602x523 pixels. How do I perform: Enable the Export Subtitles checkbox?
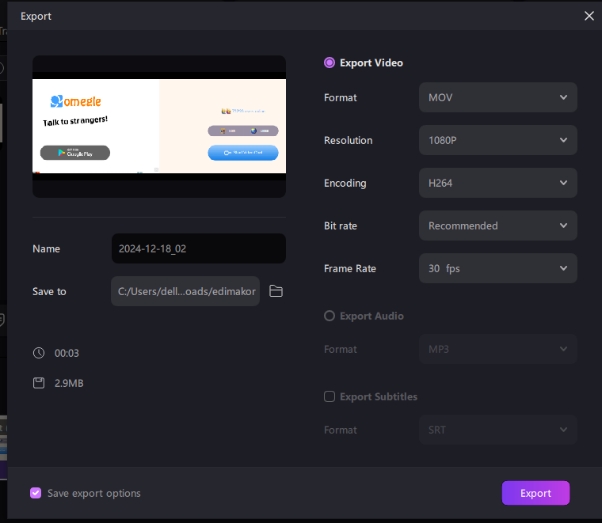coord(329,397)
